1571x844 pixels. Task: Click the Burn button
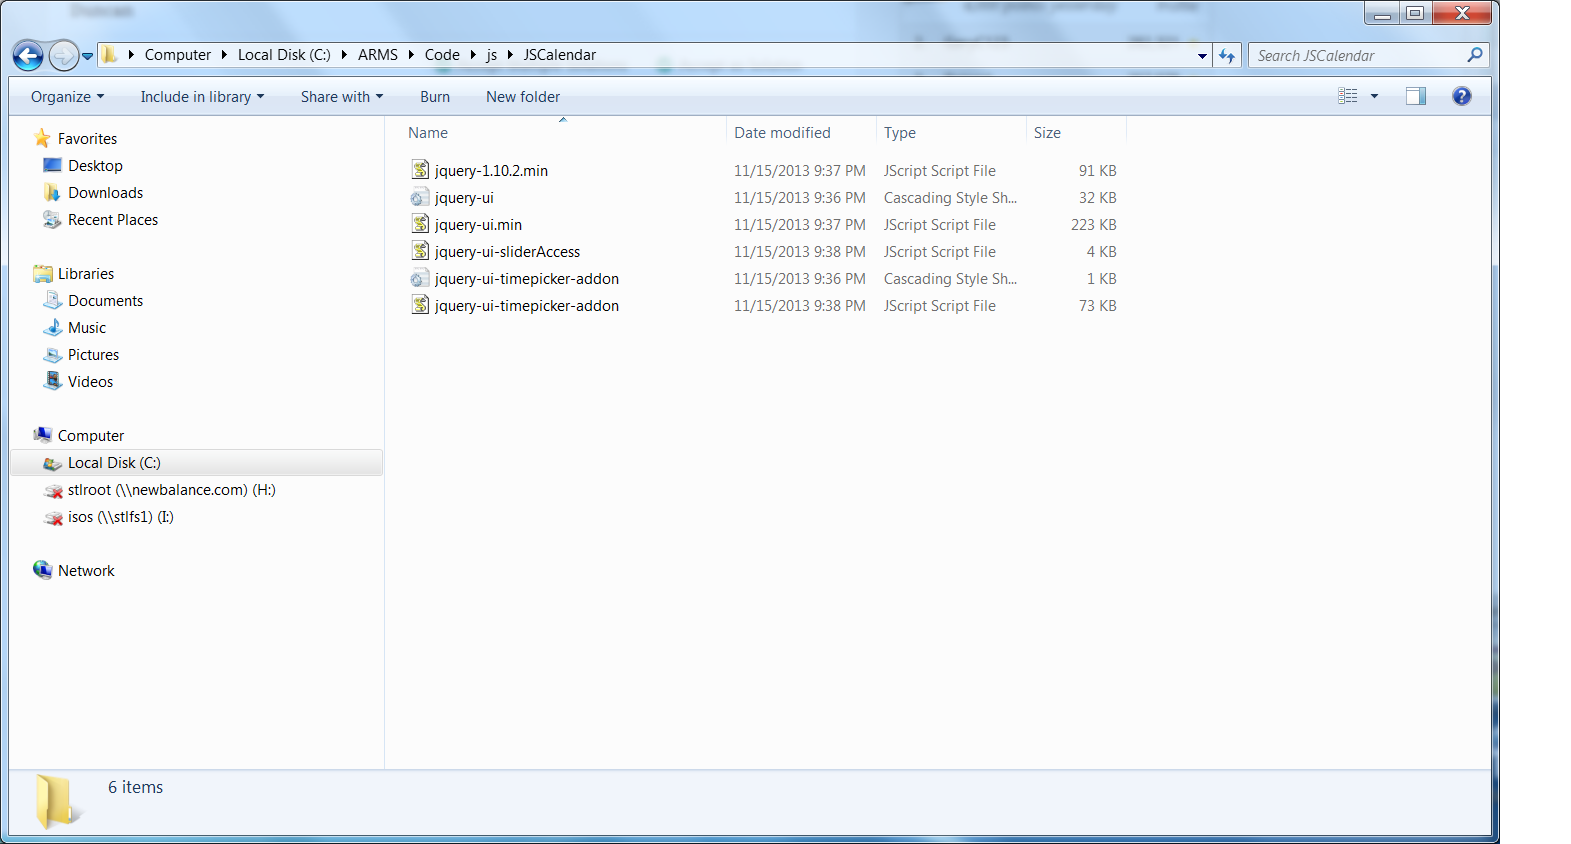pos(435,97)
